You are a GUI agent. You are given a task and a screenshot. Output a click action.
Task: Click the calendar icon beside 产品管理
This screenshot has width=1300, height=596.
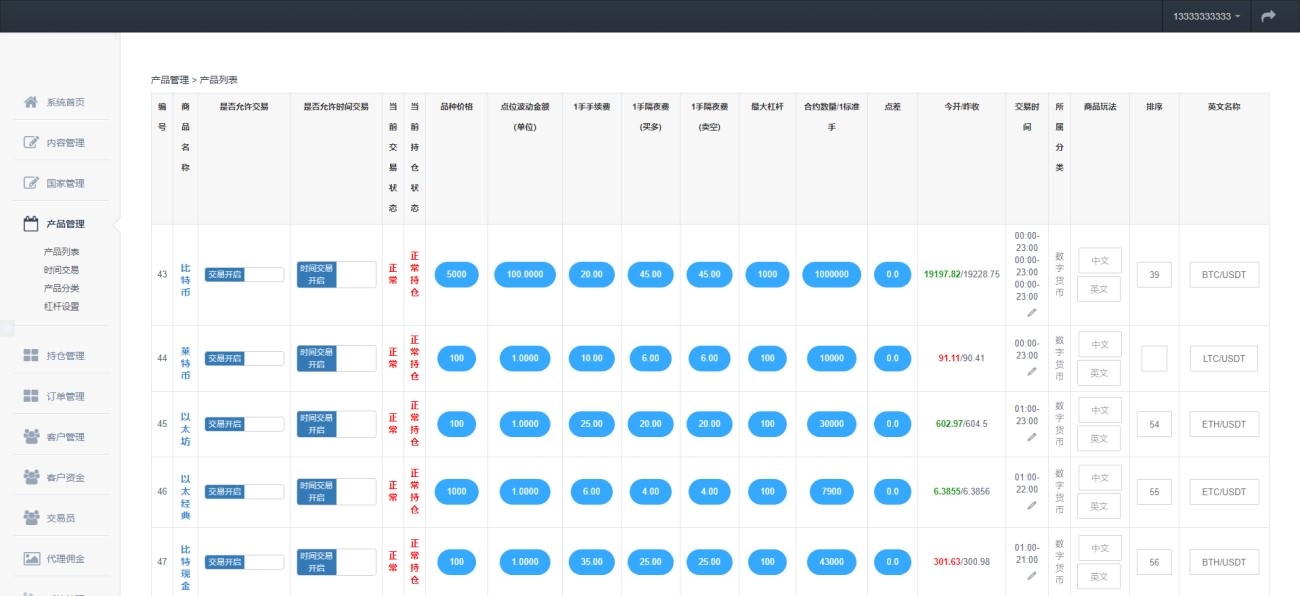tap(31, 223)
